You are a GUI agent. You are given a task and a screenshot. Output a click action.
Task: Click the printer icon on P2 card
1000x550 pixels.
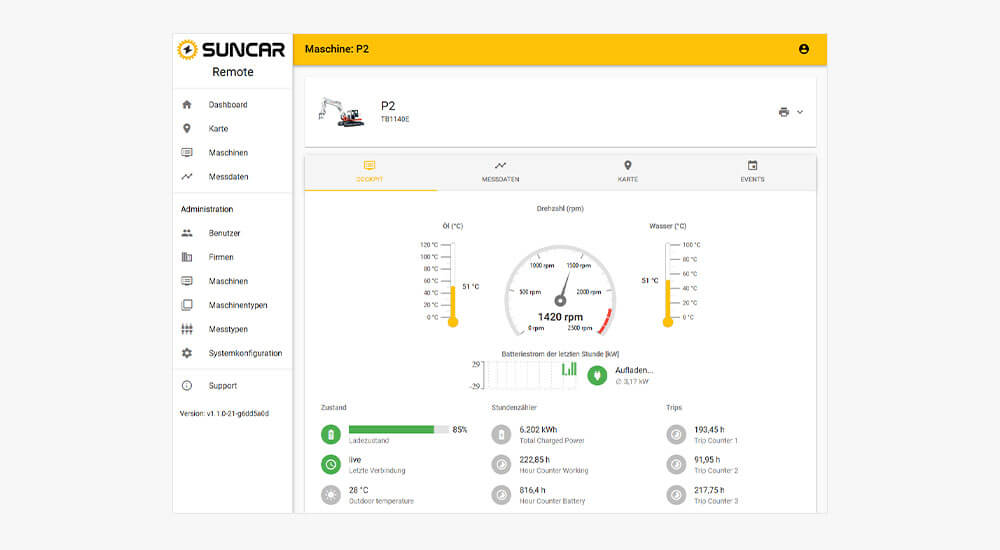(x=784, y=112)
